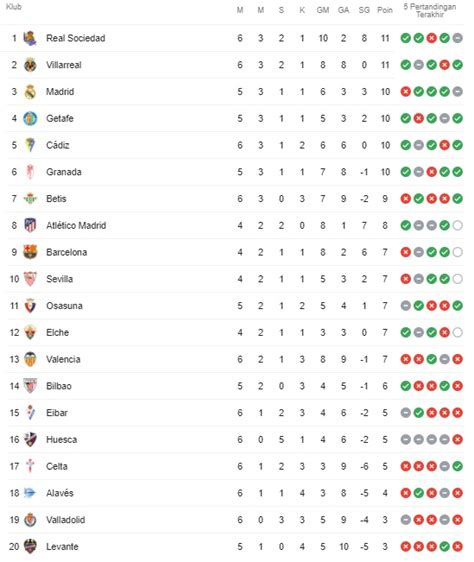Image resolution: width=474 pixels, height=562 pixels.
Task: Click the Klub column header
Action: (14, 7)
